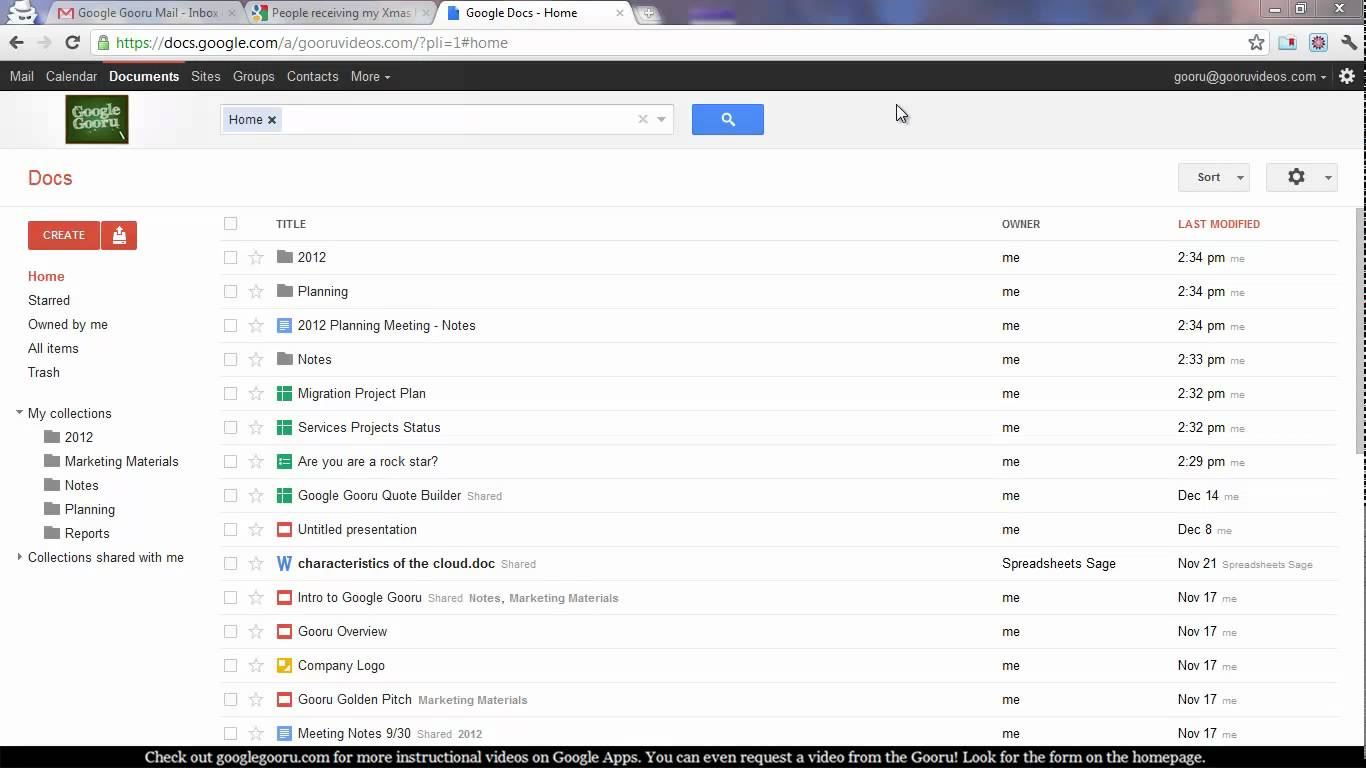Image resolution: width=1366 pixels, height=768 pixels.
Task: Check the box for Planning folder
Action: [x=231, y=291]
